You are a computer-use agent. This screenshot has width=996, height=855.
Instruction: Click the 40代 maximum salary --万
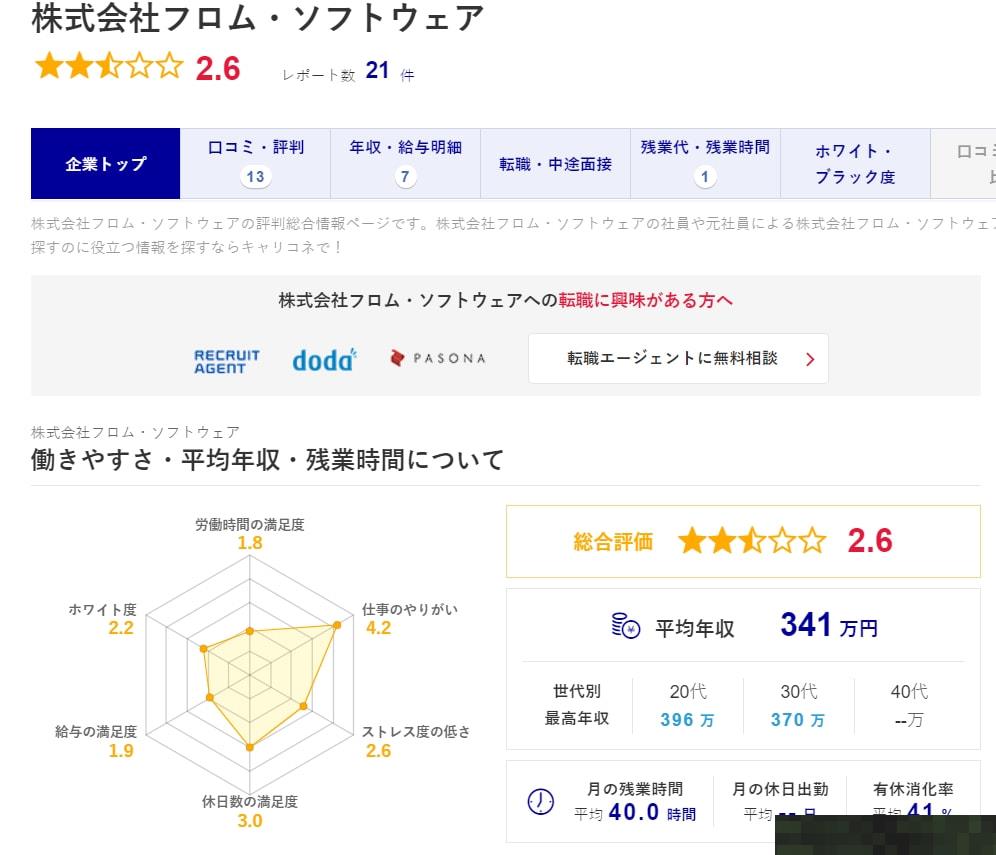(909, 720)
